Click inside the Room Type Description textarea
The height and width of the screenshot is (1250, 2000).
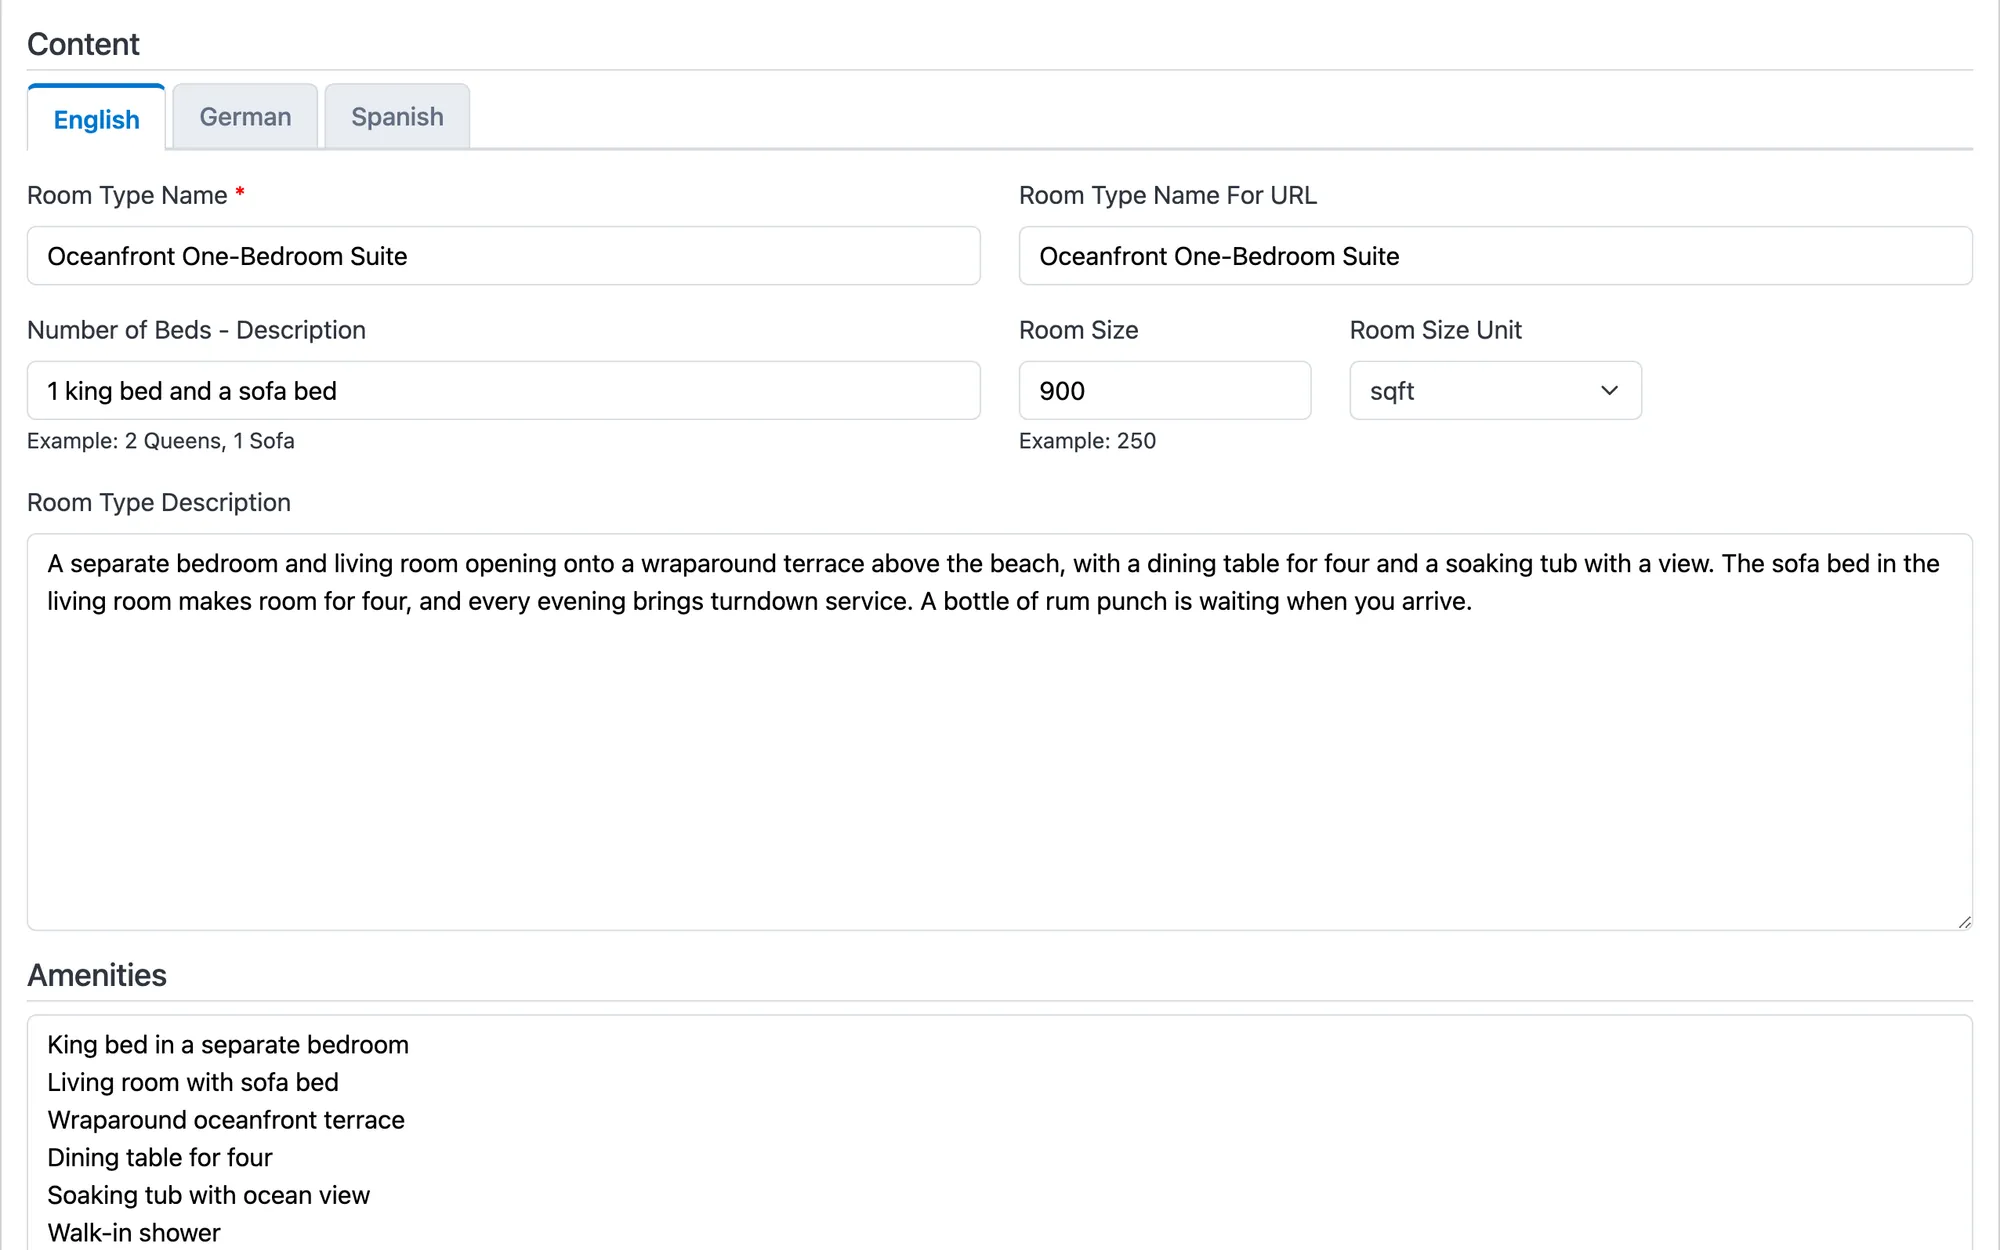(999, 732)
